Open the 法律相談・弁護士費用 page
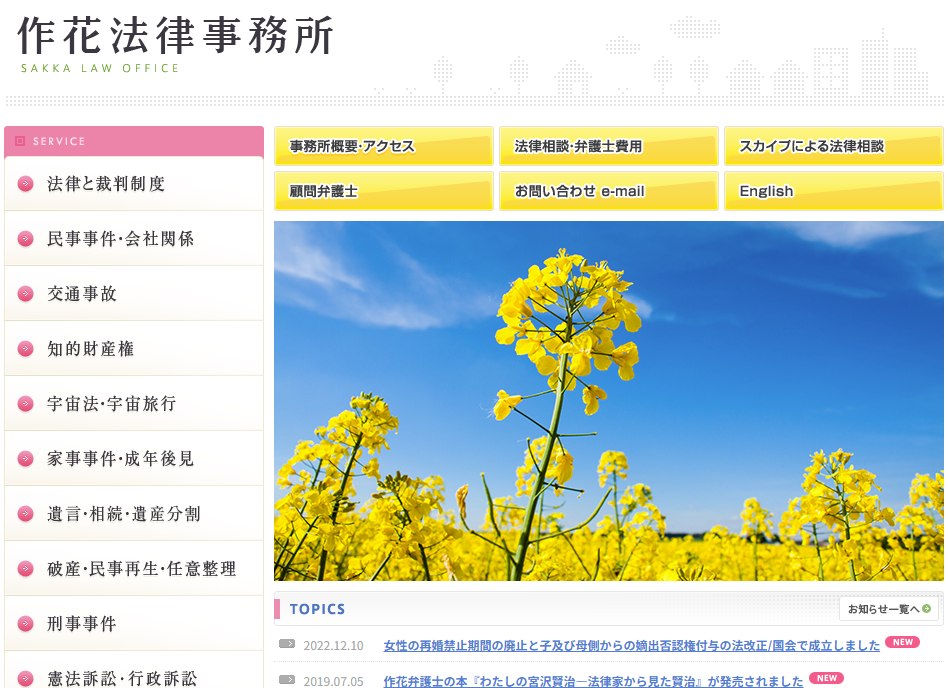Screen dimensions: 948x688 click(608, 146)
